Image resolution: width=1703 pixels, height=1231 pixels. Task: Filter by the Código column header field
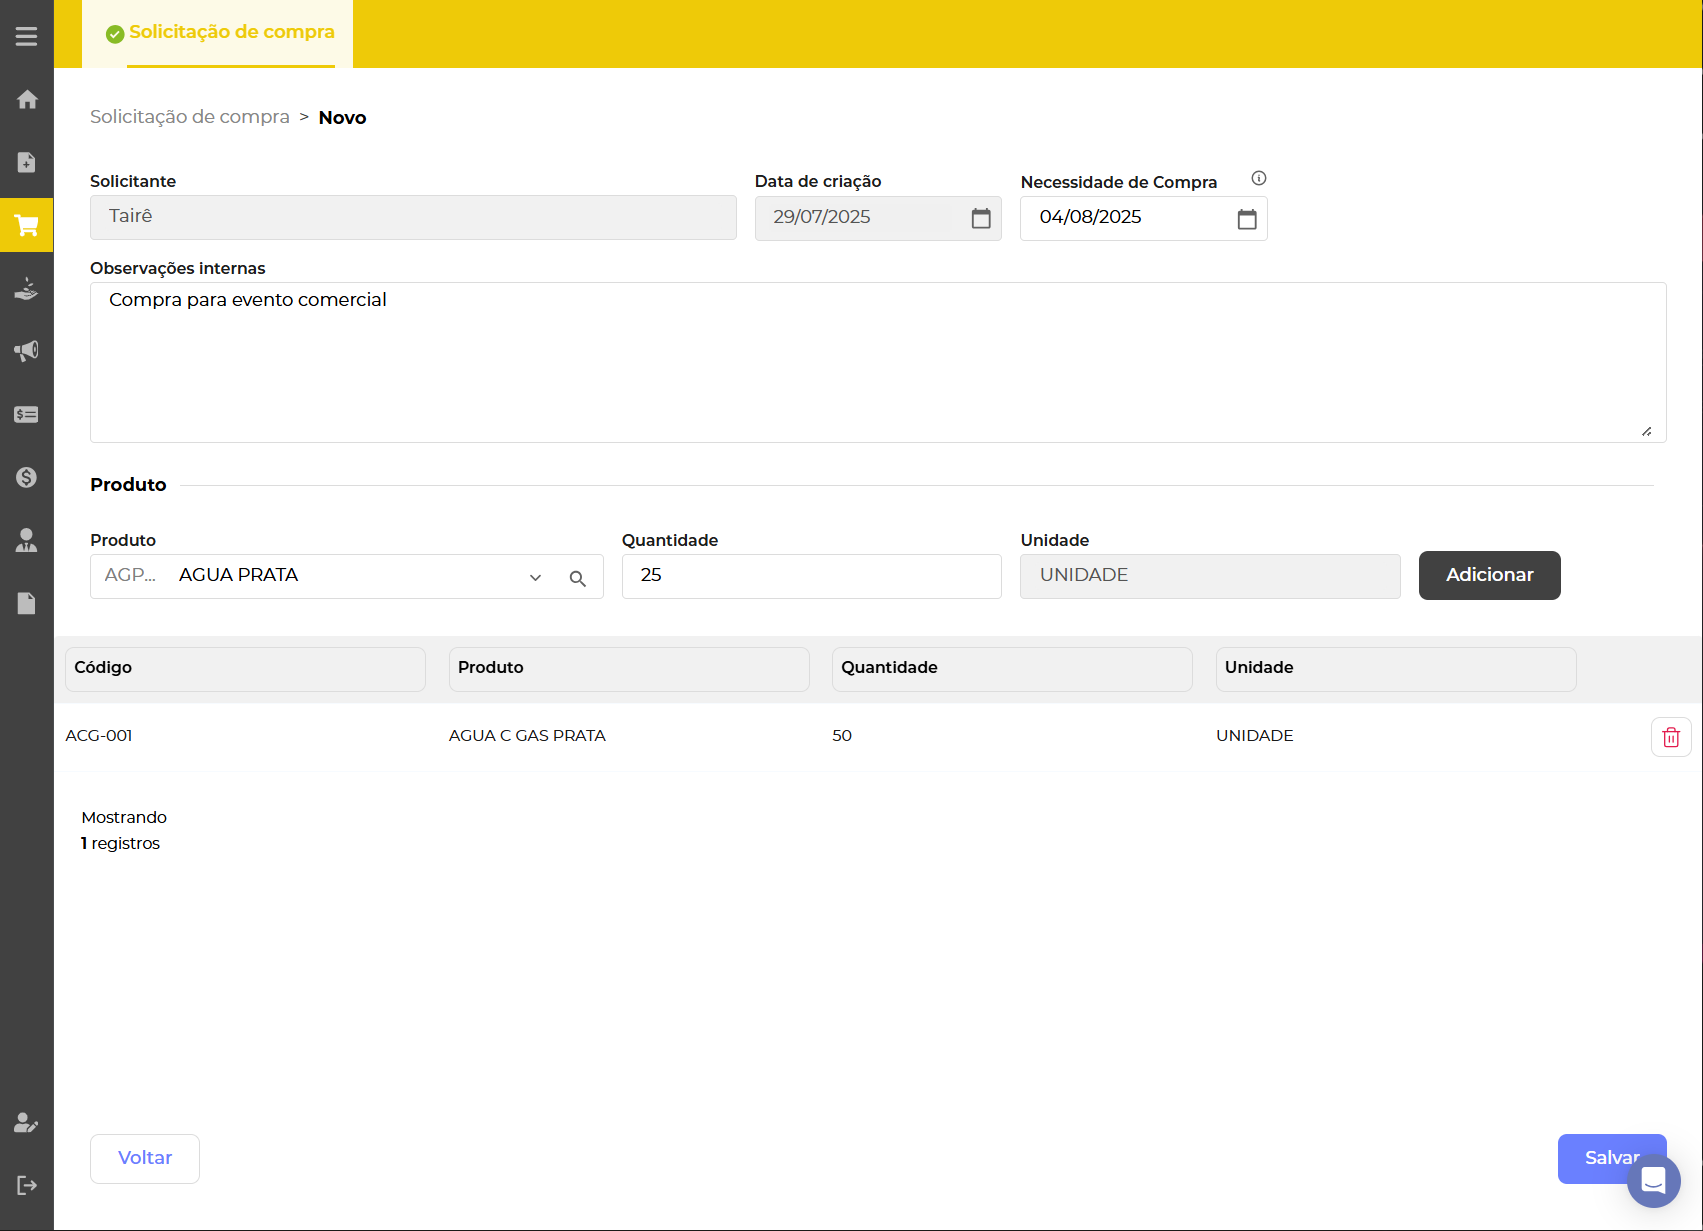(x=245, y=668)
